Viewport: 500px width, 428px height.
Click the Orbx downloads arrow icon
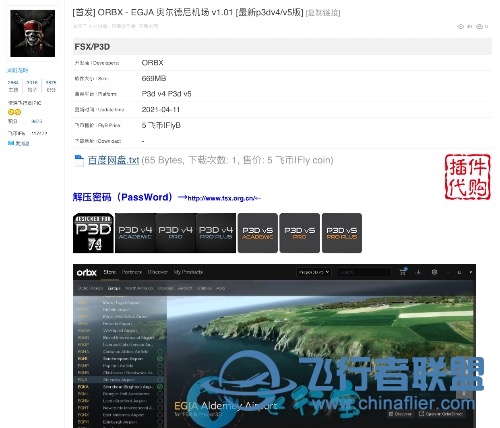[x=418, y=272]
